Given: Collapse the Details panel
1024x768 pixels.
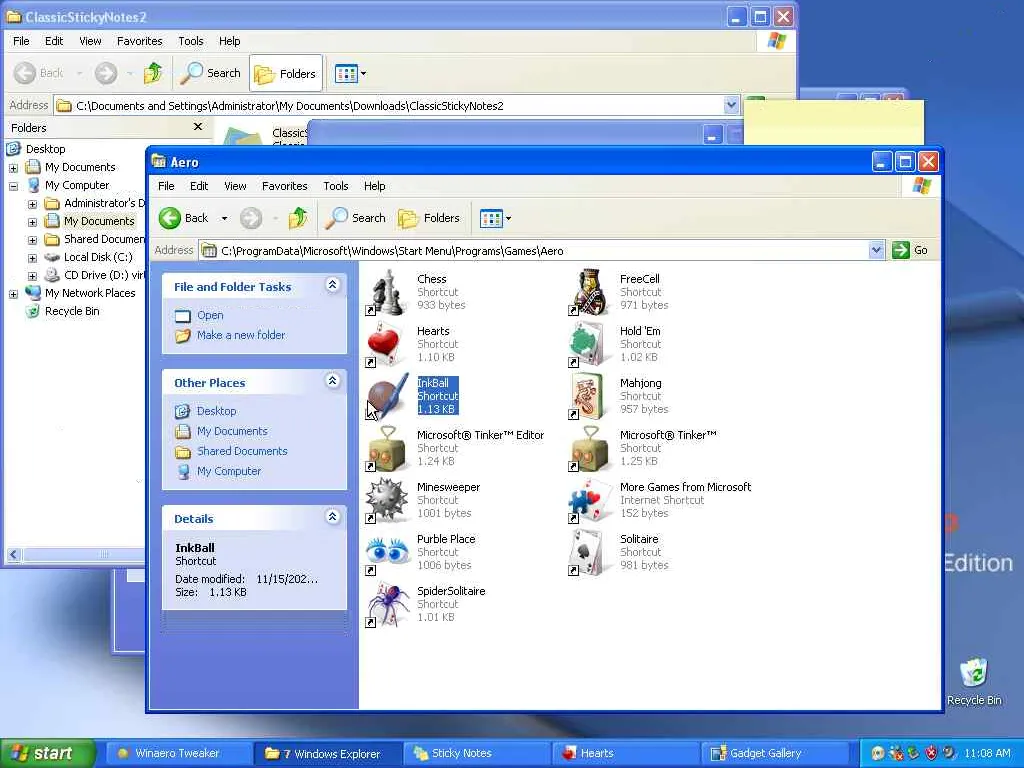Looking at the screenshot, I should [x=332, y=517].
